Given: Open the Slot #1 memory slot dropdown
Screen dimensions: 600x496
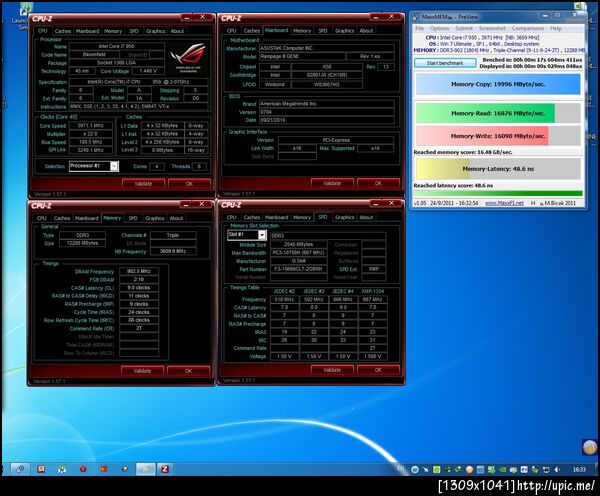Looking at the screenshot, I should (x=246, y=236).
